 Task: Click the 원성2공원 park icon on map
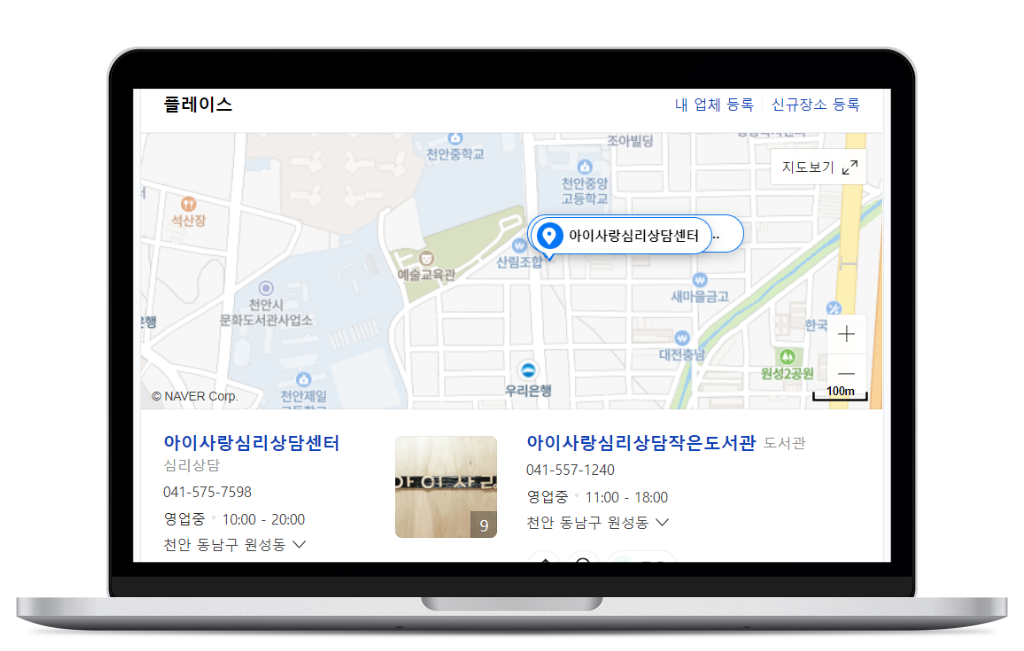(x=787, y=357)
